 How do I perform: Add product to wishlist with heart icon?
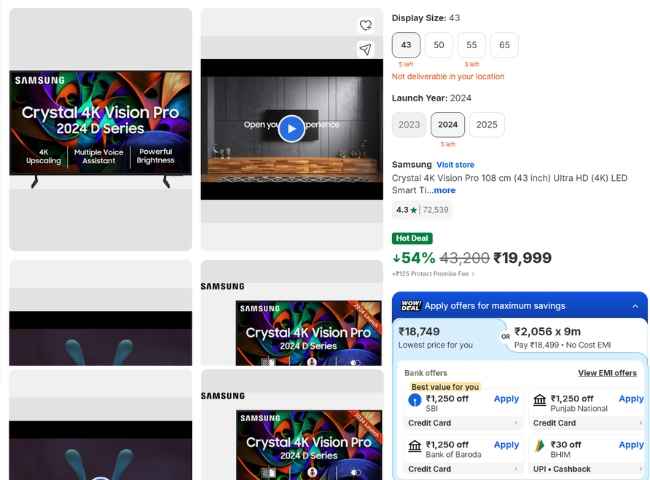[366, 25]
